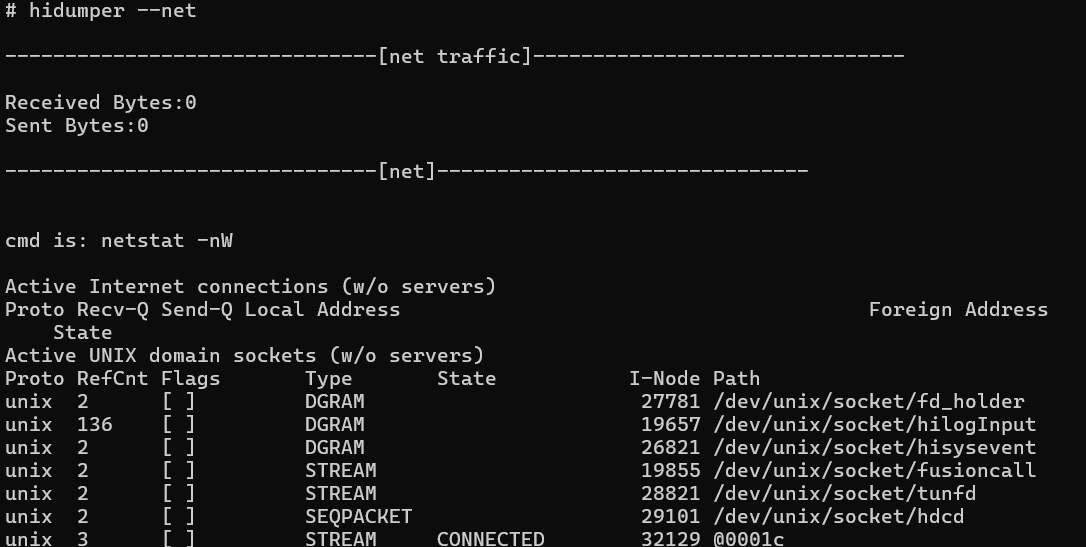
Task: Click the 'RefCnt' column header
Action: pyautogui.click(x=112, y=379)
